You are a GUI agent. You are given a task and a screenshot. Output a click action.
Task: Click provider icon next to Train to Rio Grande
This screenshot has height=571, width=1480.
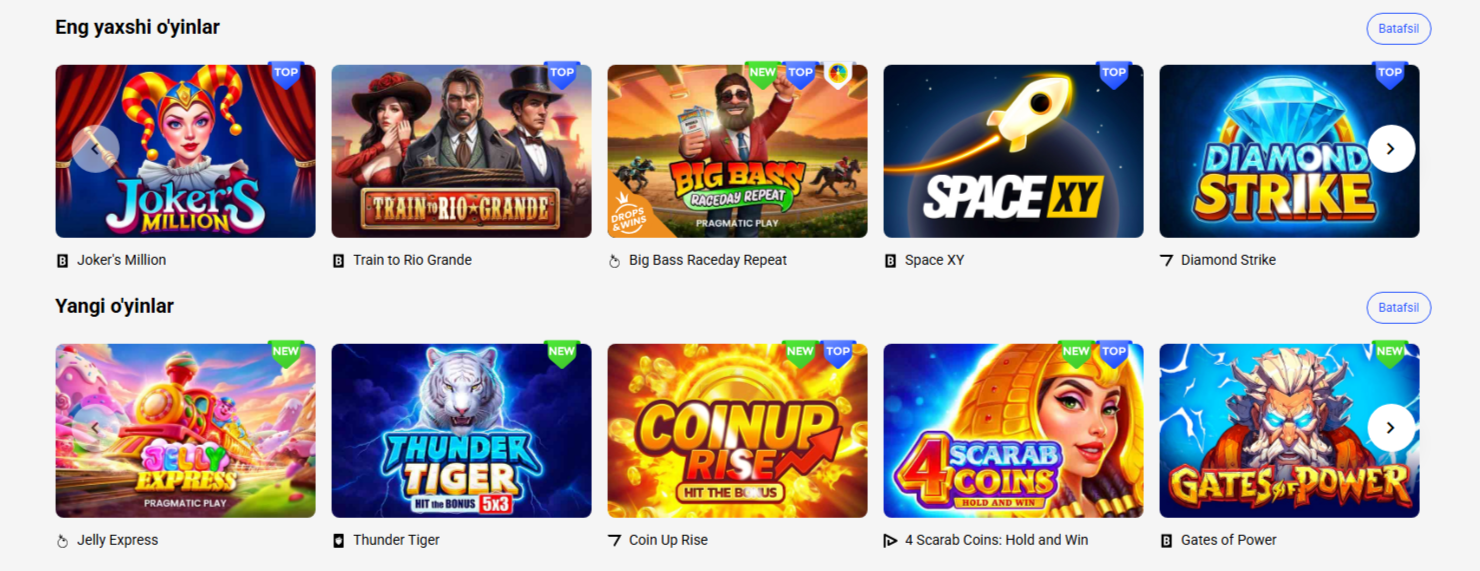click(x=339, y=261)
